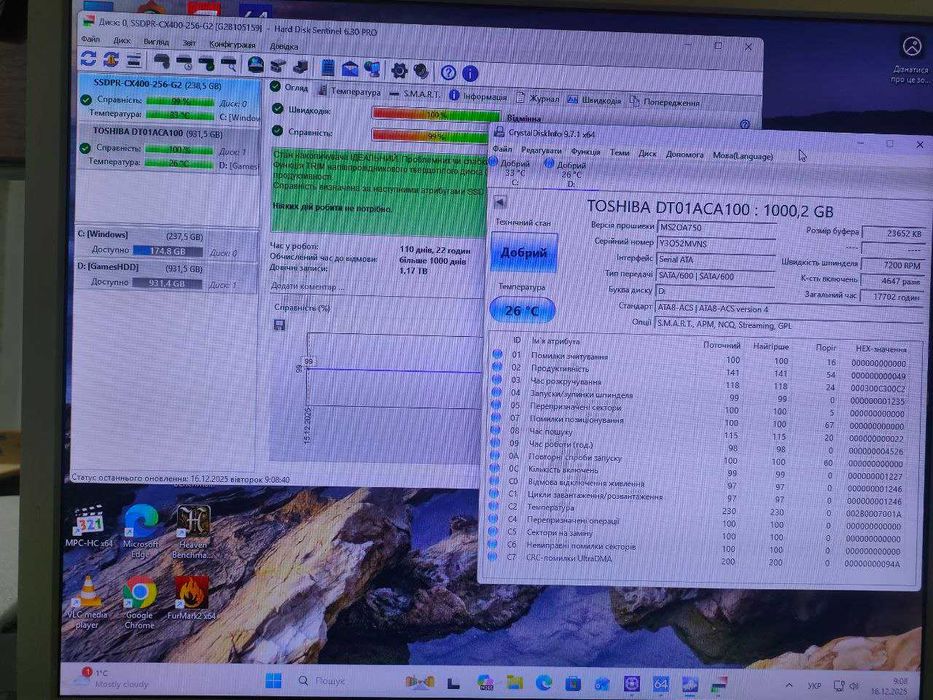The height and width of the screenshot is (700, 933).
Task: Click the 26 °C temperature button in CrystalDiskInfo
Action: [x=522, y=310]
